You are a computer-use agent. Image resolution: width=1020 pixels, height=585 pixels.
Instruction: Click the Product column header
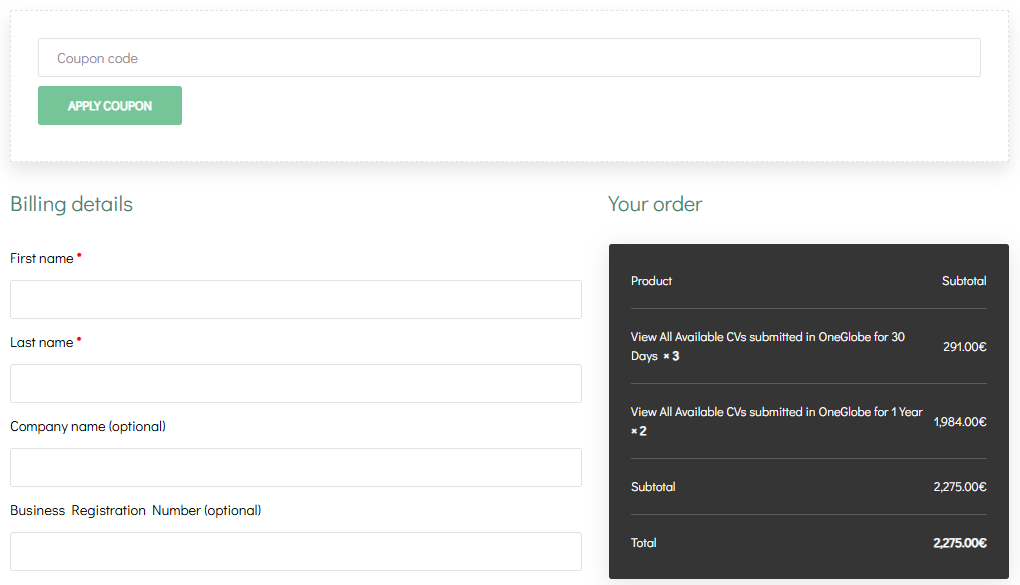coord(651,281)
